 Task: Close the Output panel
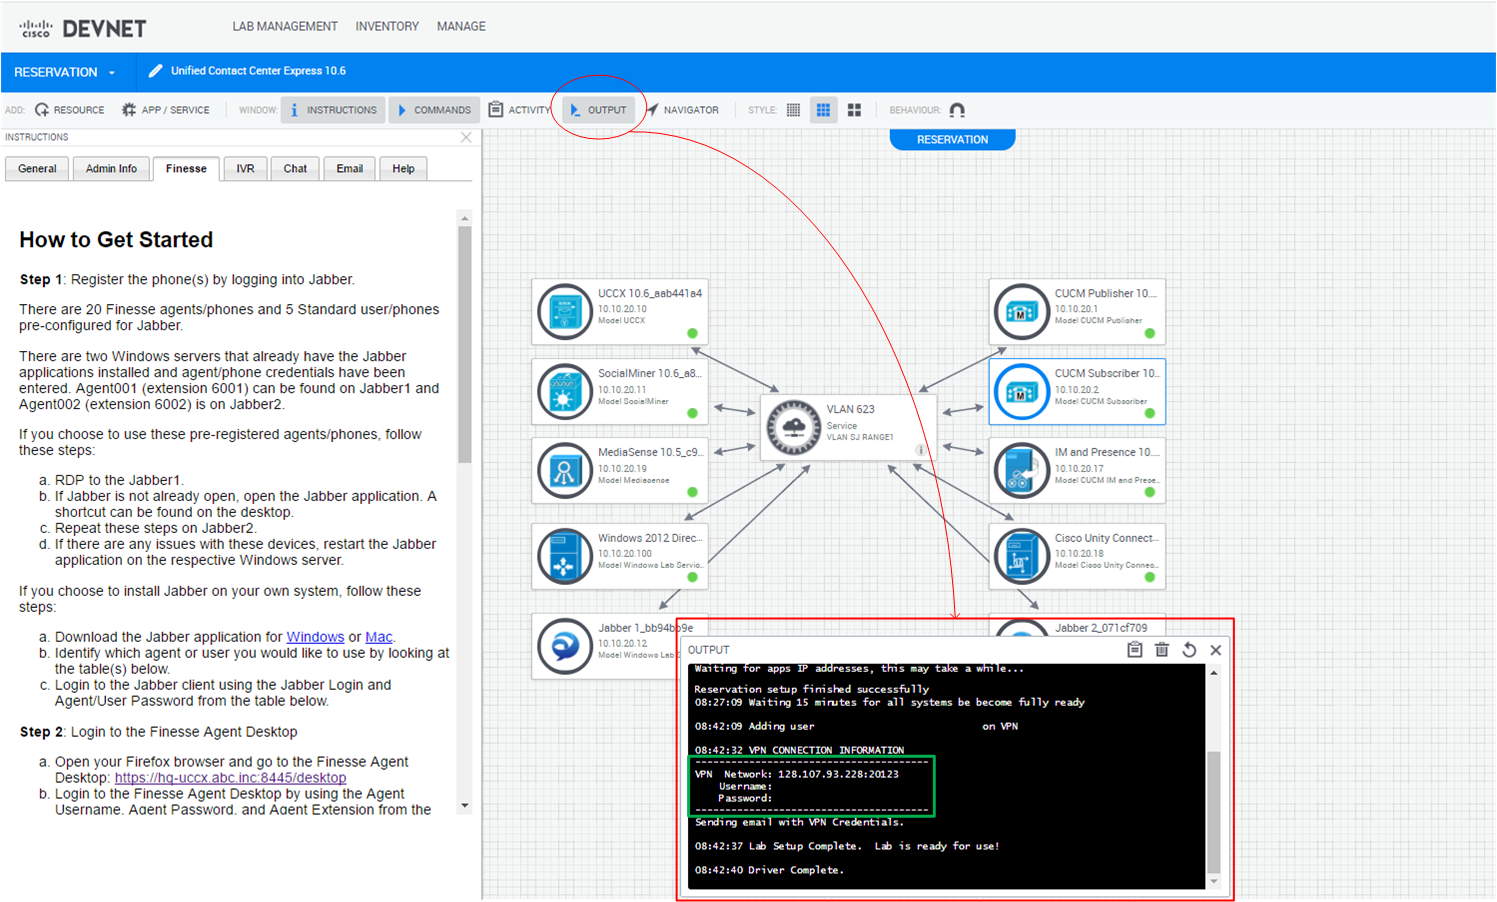[1216, 650]
